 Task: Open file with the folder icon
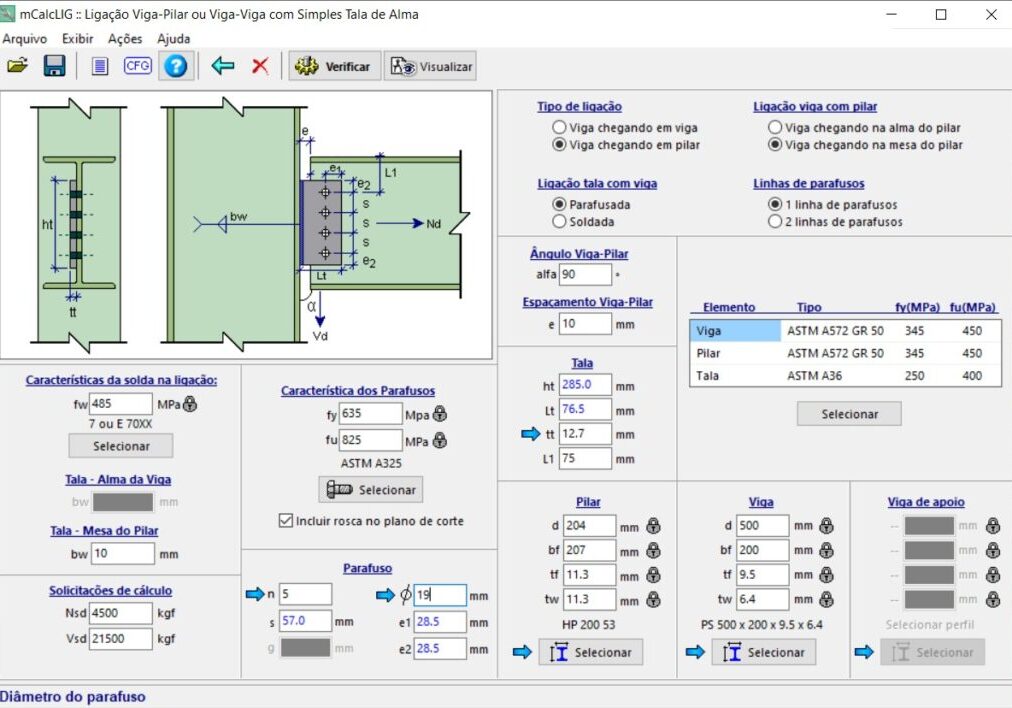pos(18,66)
